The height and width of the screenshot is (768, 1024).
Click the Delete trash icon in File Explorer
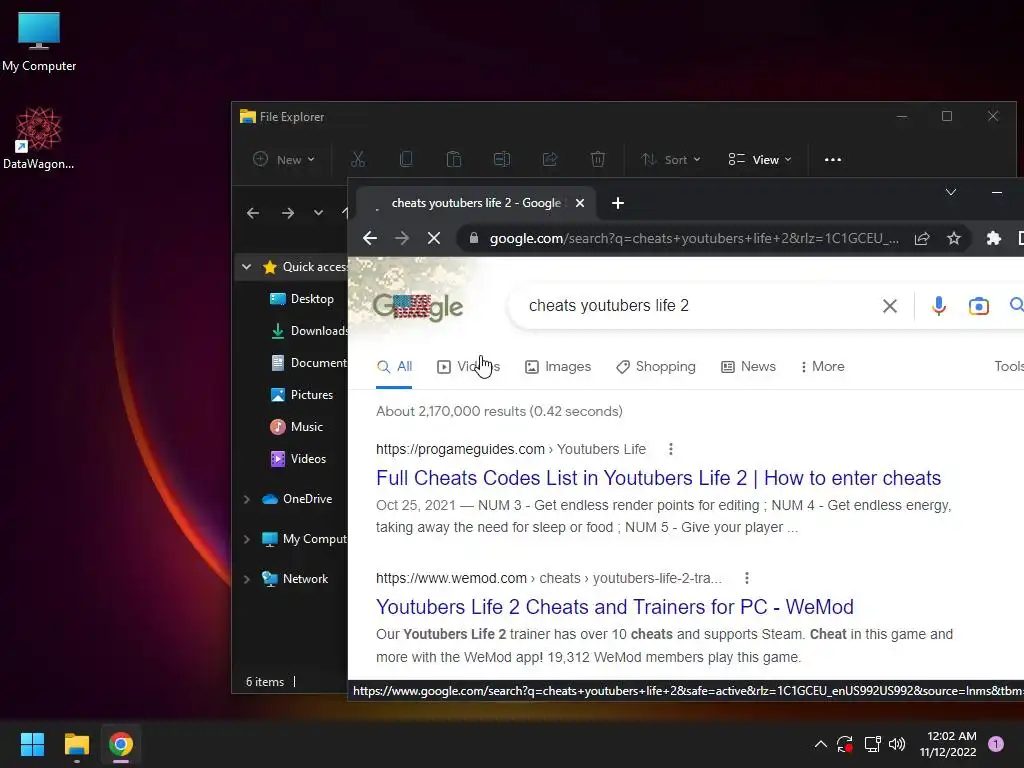click(598, 159)
